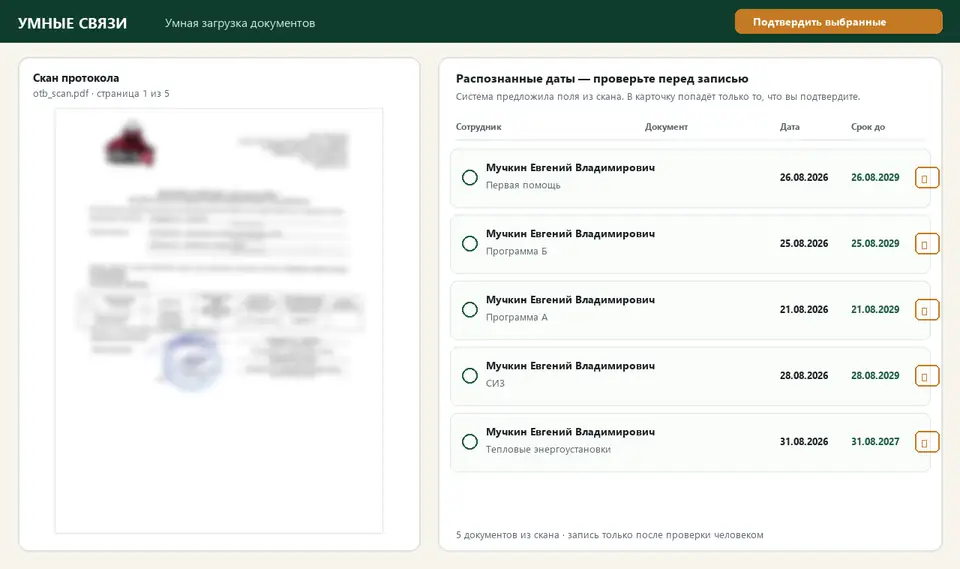Click the Документ column header
The image size is (960, 569).
(666, 127)
